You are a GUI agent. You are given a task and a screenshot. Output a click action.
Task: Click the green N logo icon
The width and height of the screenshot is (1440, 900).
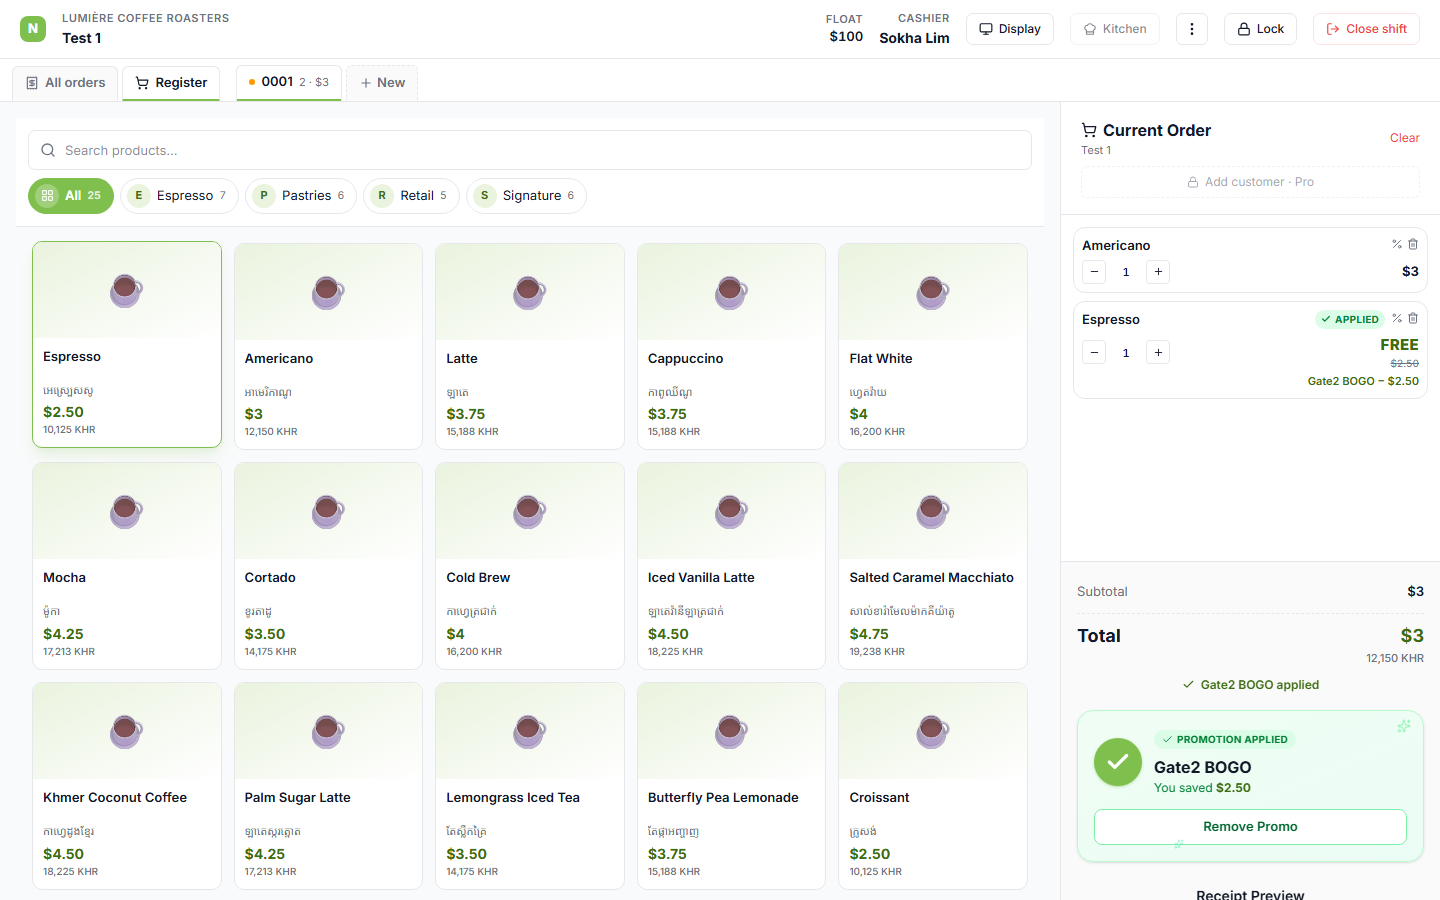pos(33,29)
